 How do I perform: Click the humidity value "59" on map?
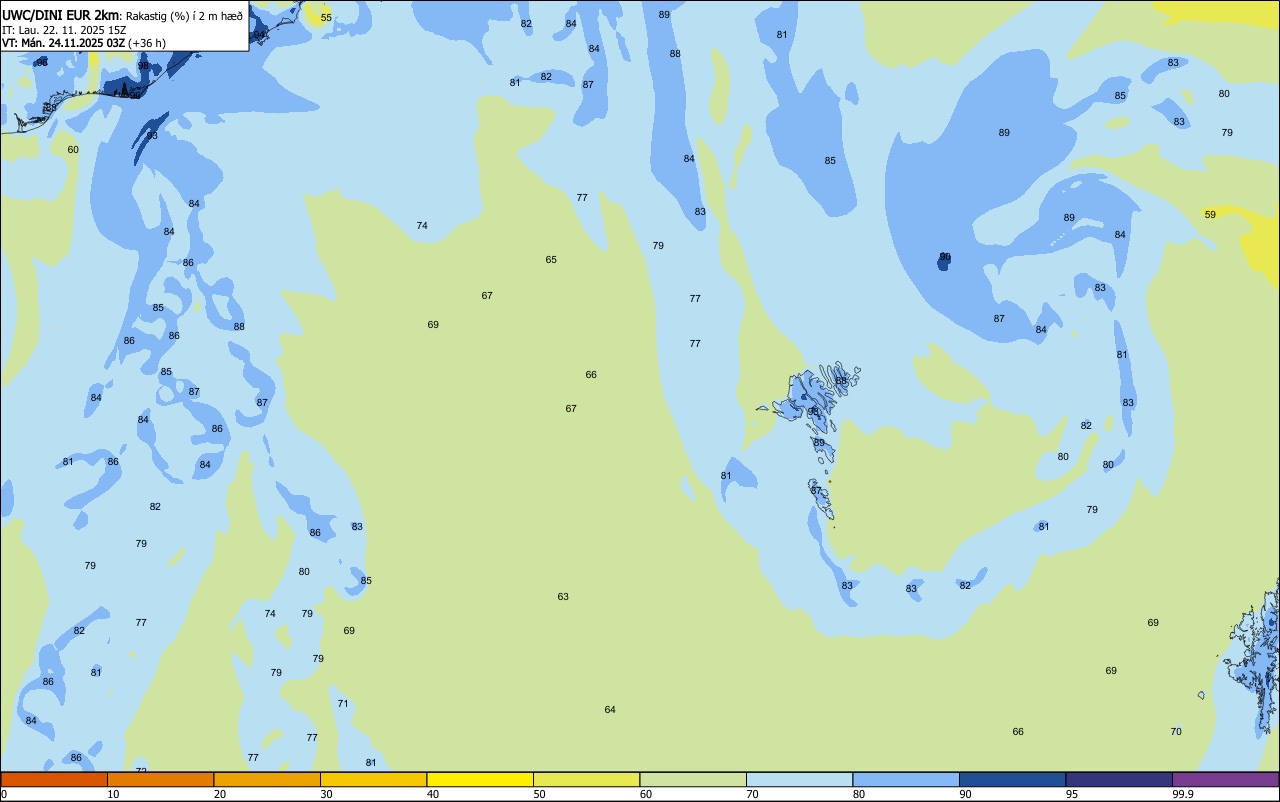[1210, 215]
